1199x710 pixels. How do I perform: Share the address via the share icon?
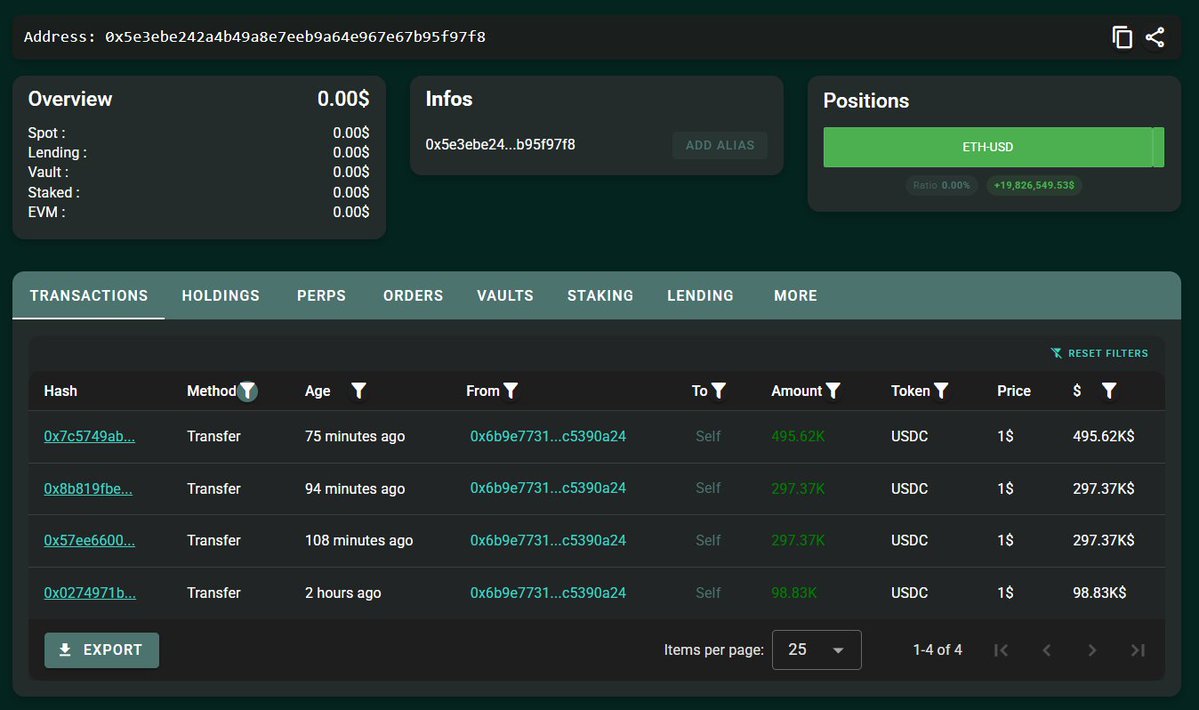point(1155,37)
